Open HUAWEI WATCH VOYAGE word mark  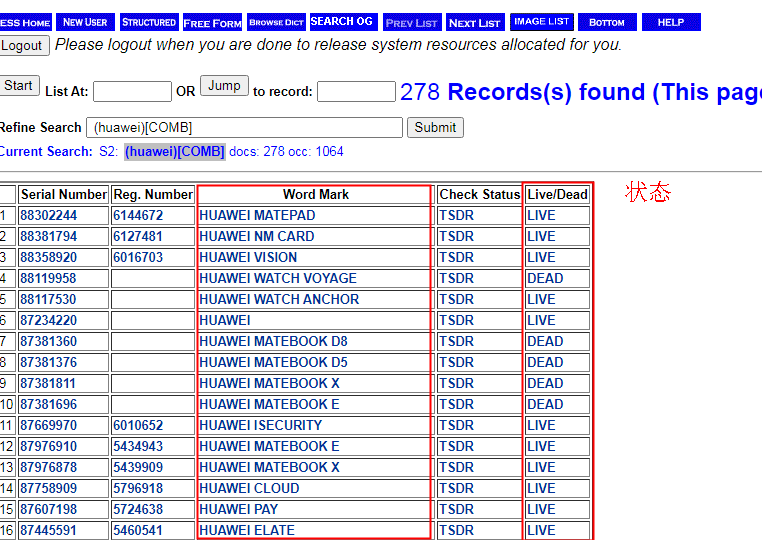pyautogui.click(x=278, y=278)
